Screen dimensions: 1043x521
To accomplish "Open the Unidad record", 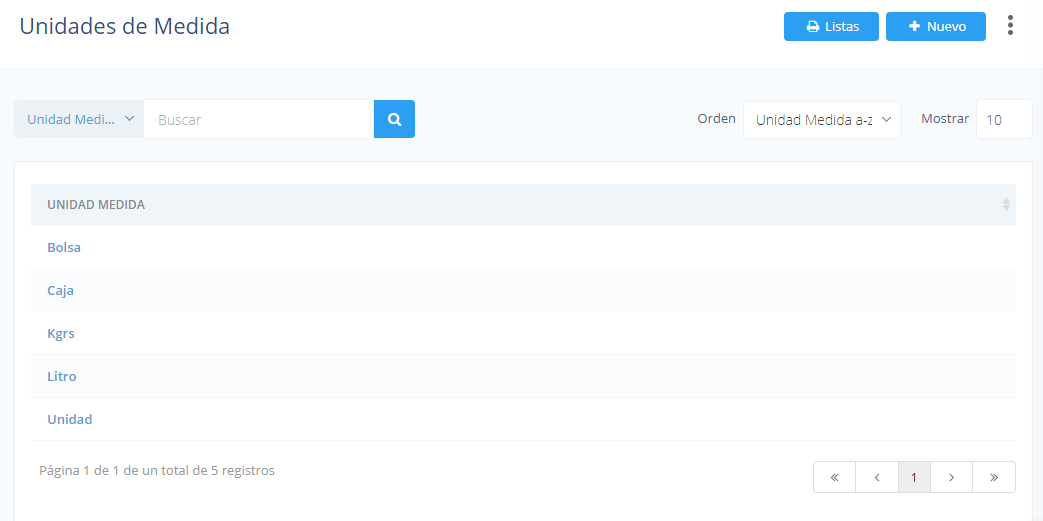I will 70,420.
